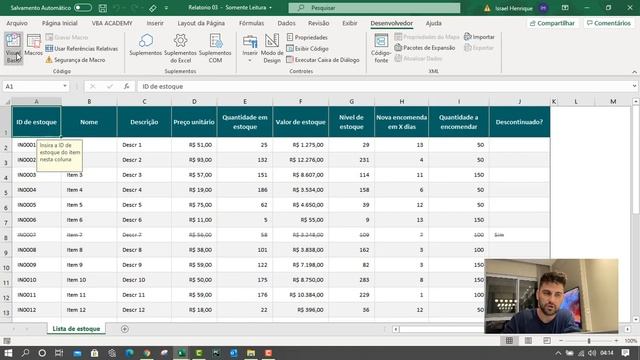
Task: Adjust the zoom slider
Action: [x=589, y=340]
